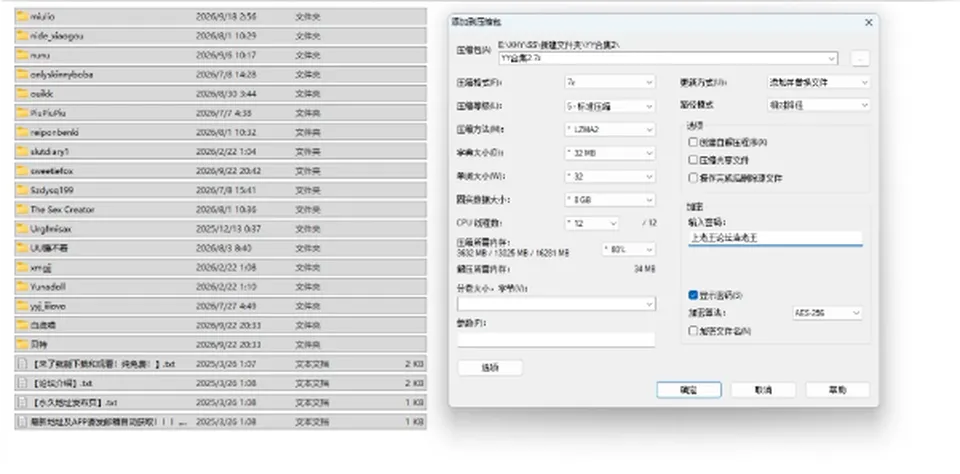
Task: Click the date "2026/7/27 4:49"
Action: pos(226,306)
